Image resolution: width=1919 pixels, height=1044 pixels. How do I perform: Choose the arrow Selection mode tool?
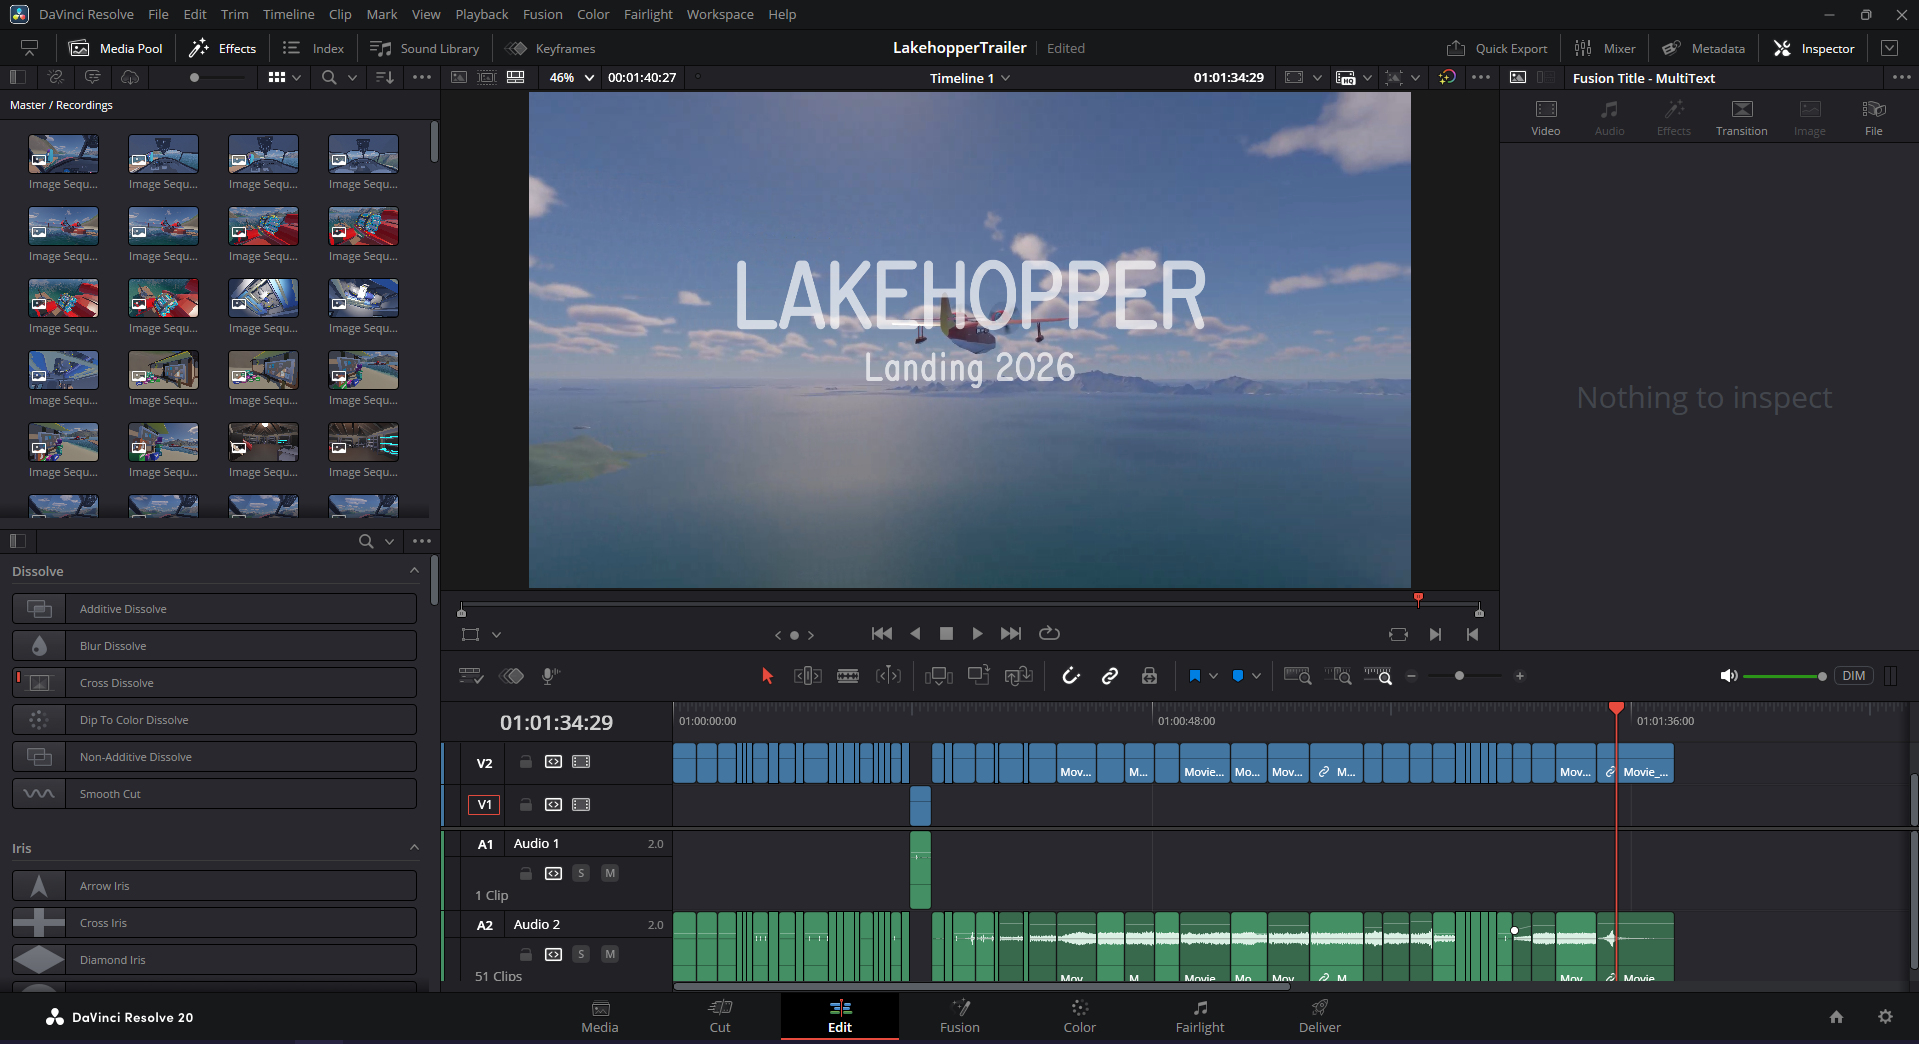pos(767,676)
